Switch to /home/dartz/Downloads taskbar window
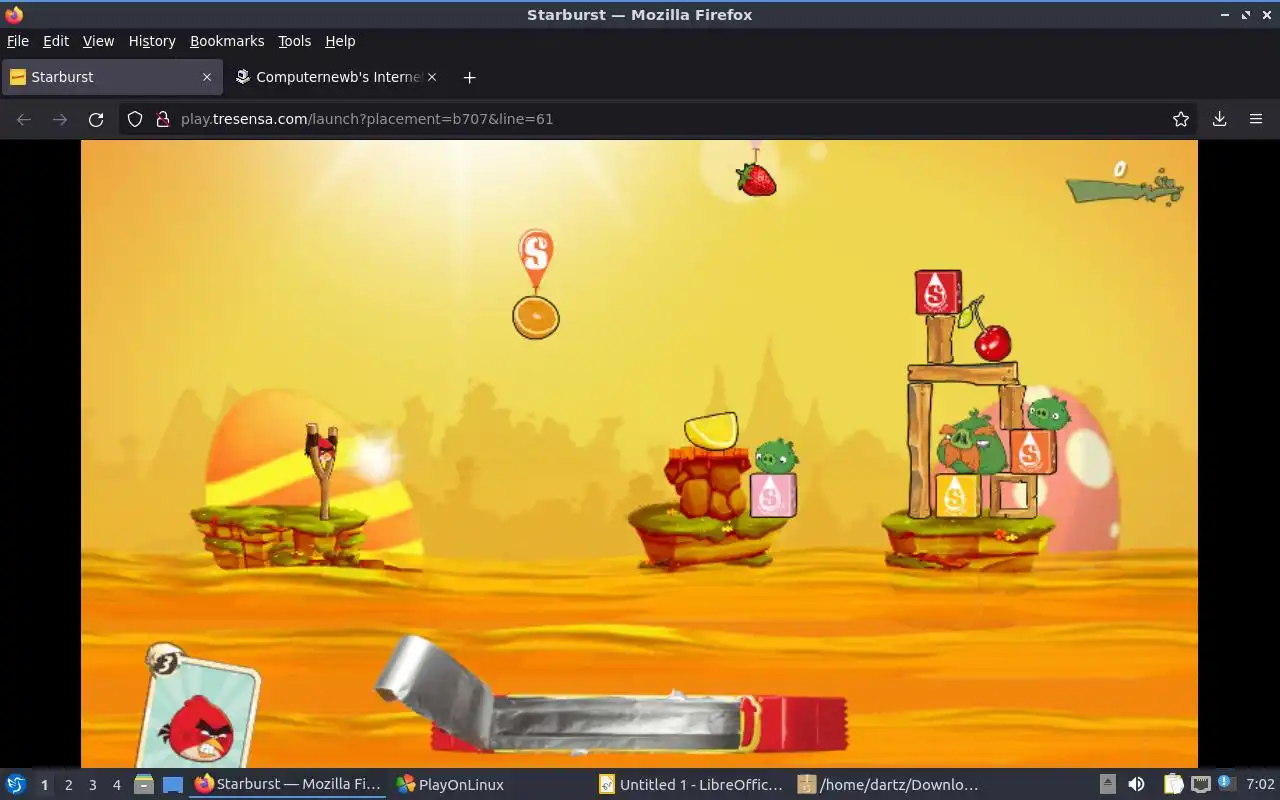This screenshot has height=800, width=1280. pyautogui.click(x=889, y=785)
